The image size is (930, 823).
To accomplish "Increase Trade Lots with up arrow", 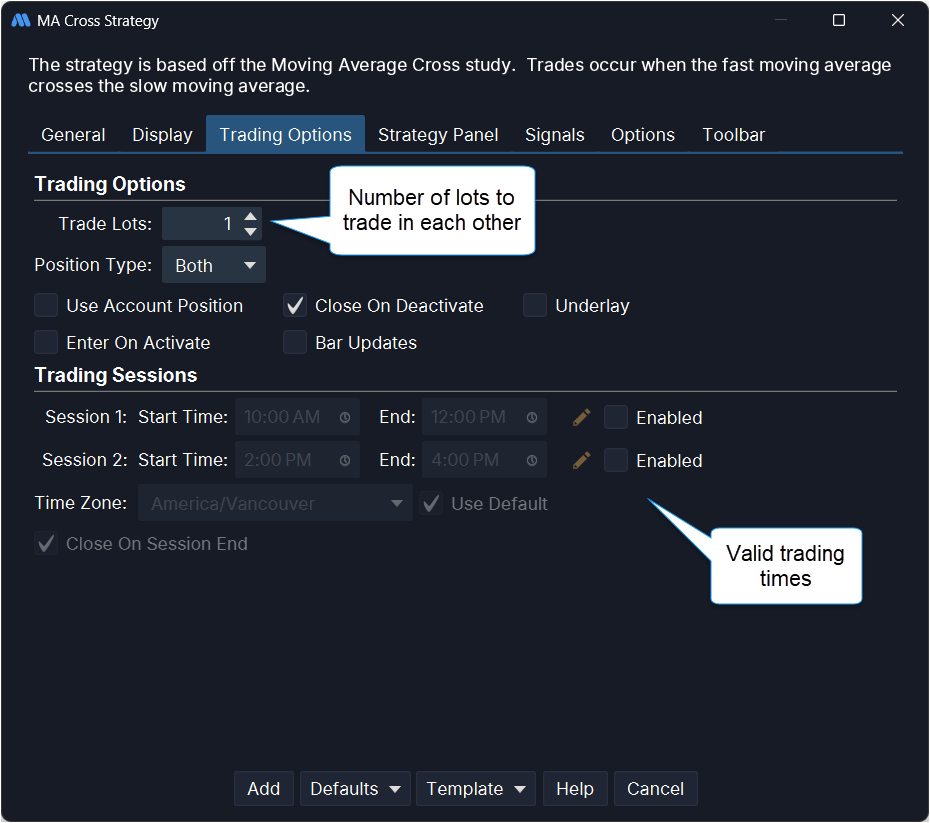I will point(251,216).
